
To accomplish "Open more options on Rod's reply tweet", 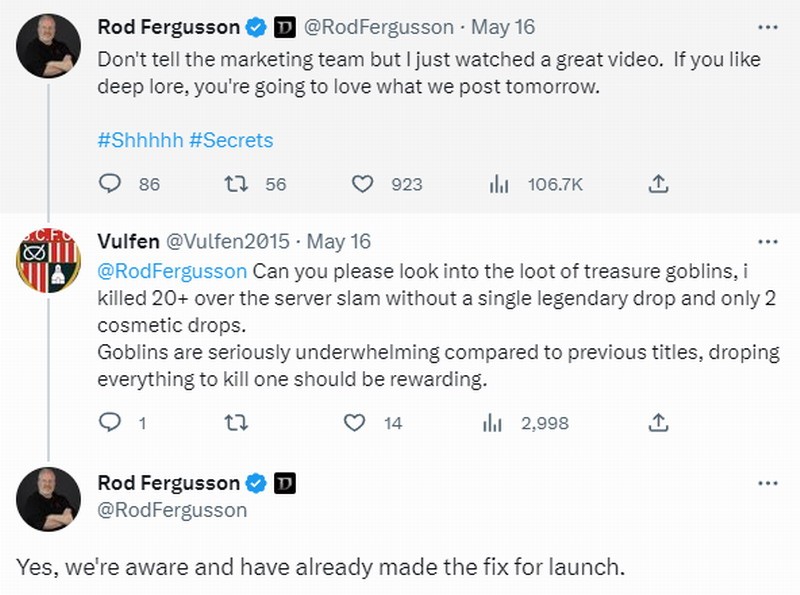I will tap(767, 483).
